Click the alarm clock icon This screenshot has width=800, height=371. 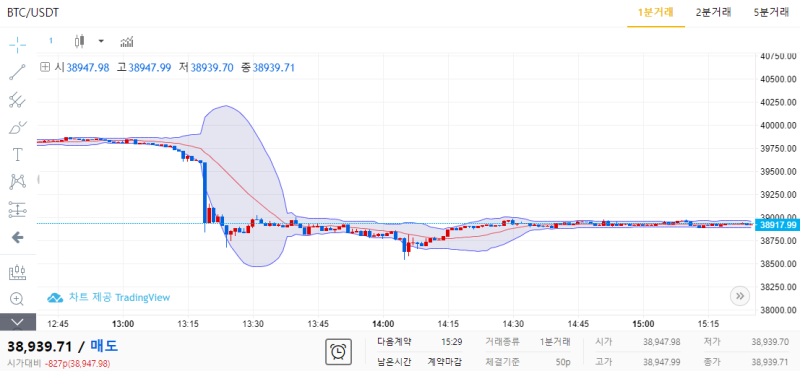pos(337,352)
